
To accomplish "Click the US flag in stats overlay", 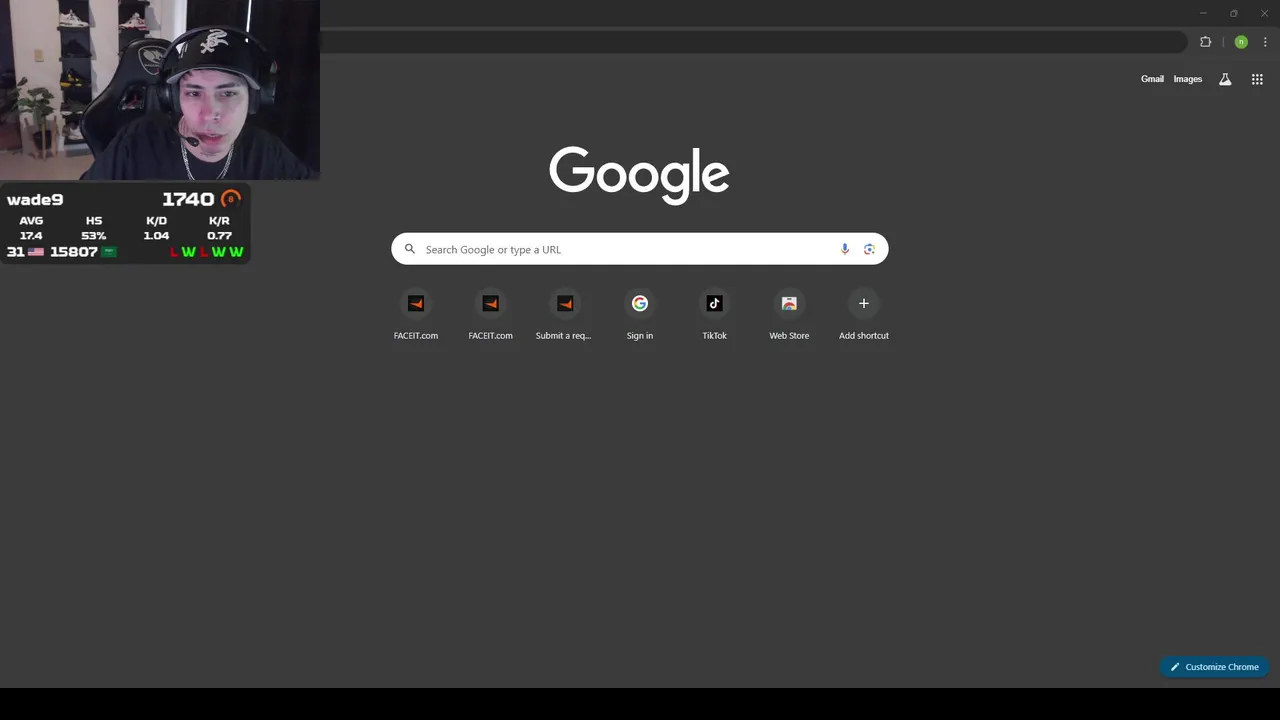I will click(x=36, y=252).
